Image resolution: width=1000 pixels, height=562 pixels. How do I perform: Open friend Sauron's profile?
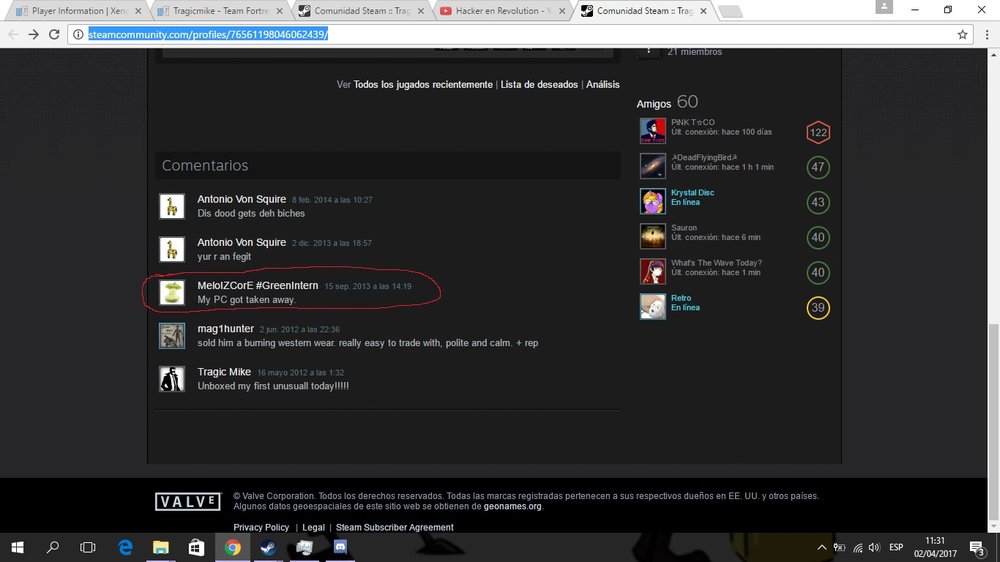pyautogui.click(x=684, y=228)
